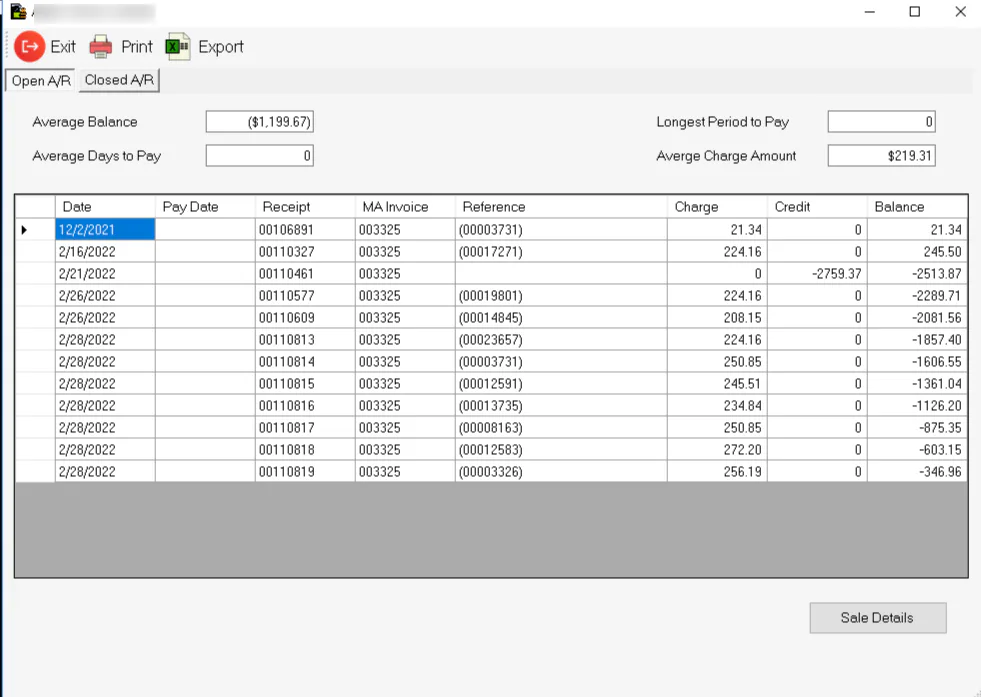Click the Average Days to Pay field
This screenshot has height=697, width=981.
point(260,156)
